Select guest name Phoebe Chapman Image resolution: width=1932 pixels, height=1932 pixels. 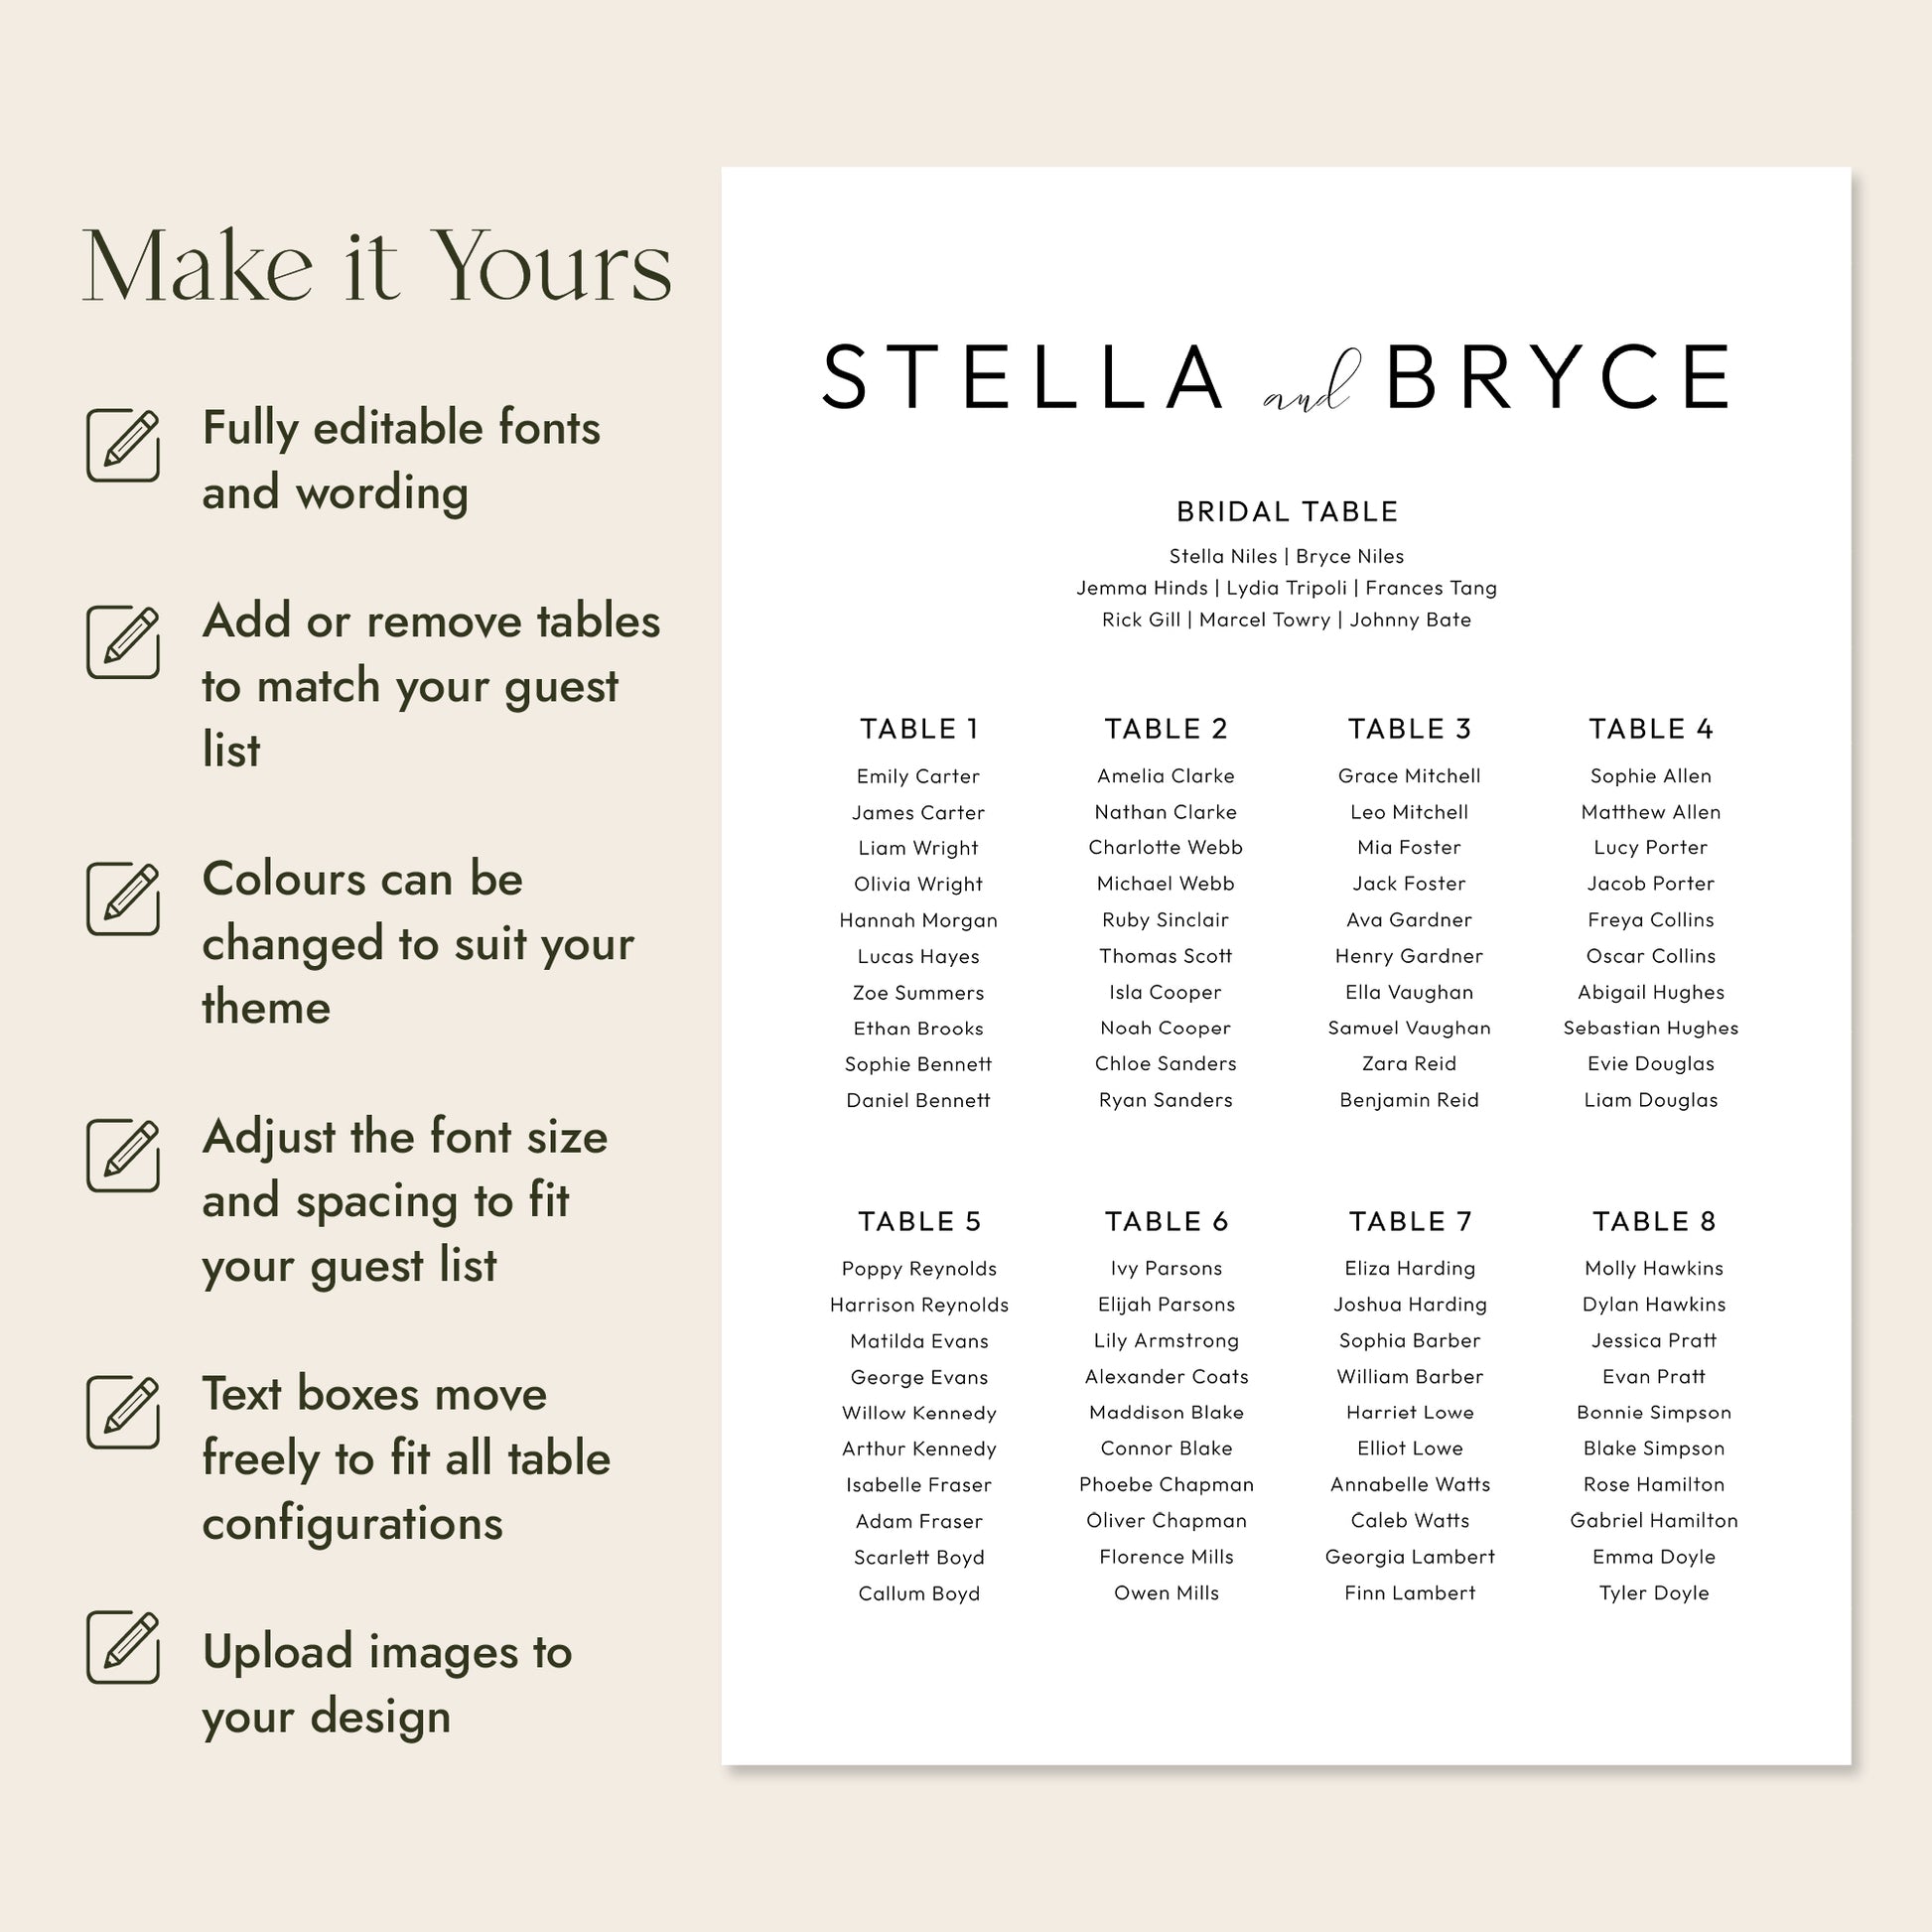click(x=1166, y=1485)
